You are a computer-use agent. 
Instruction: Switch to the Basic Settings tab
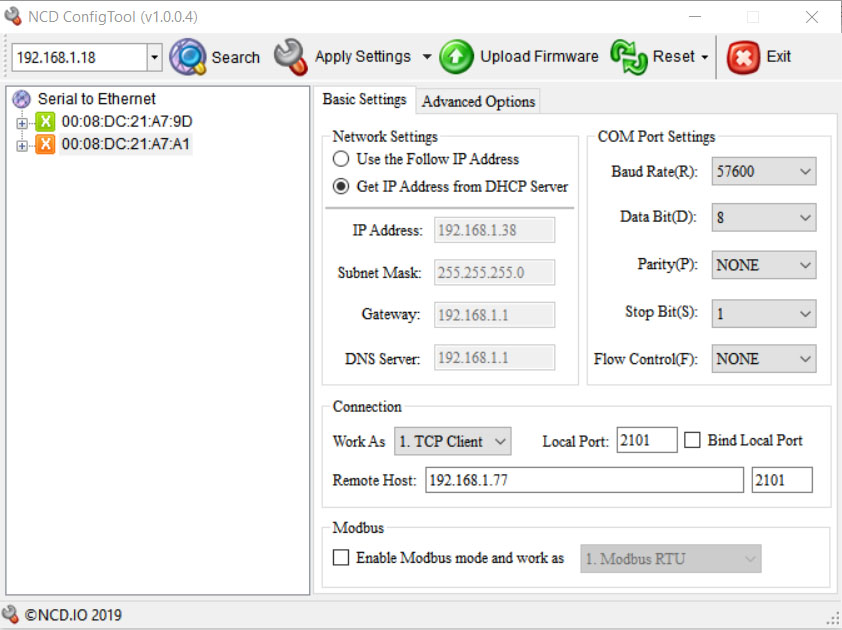pos(365,99)
